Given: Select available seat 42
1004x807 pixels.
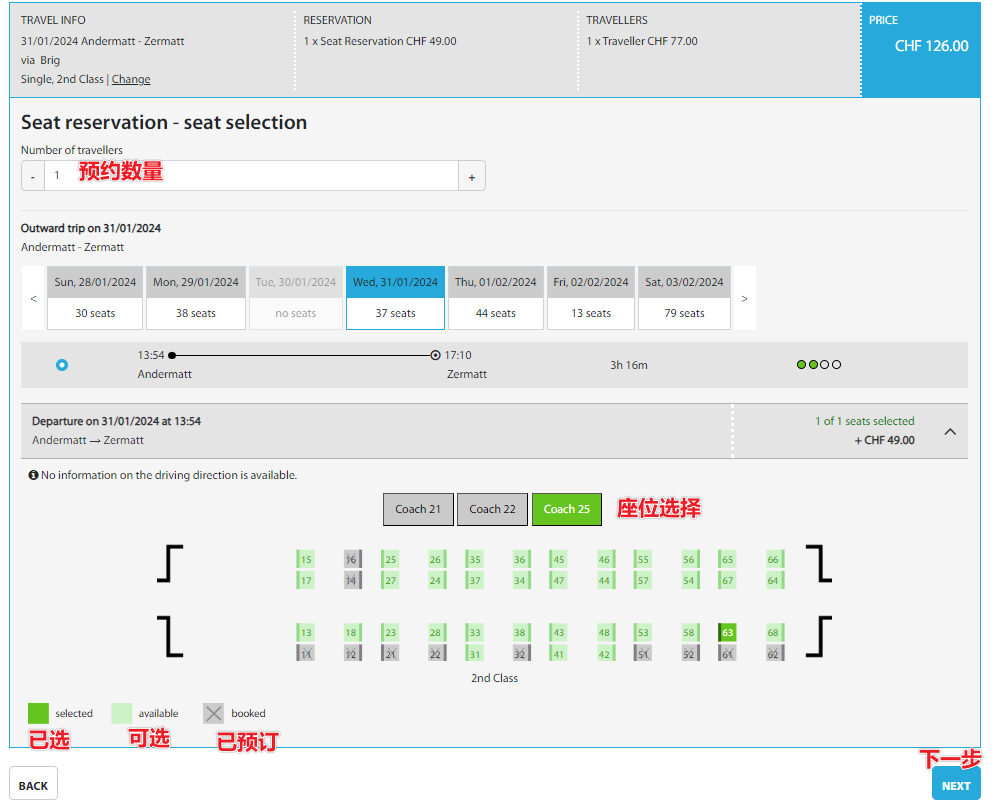Looking at the screenshot, I should (x=604, y=654).
